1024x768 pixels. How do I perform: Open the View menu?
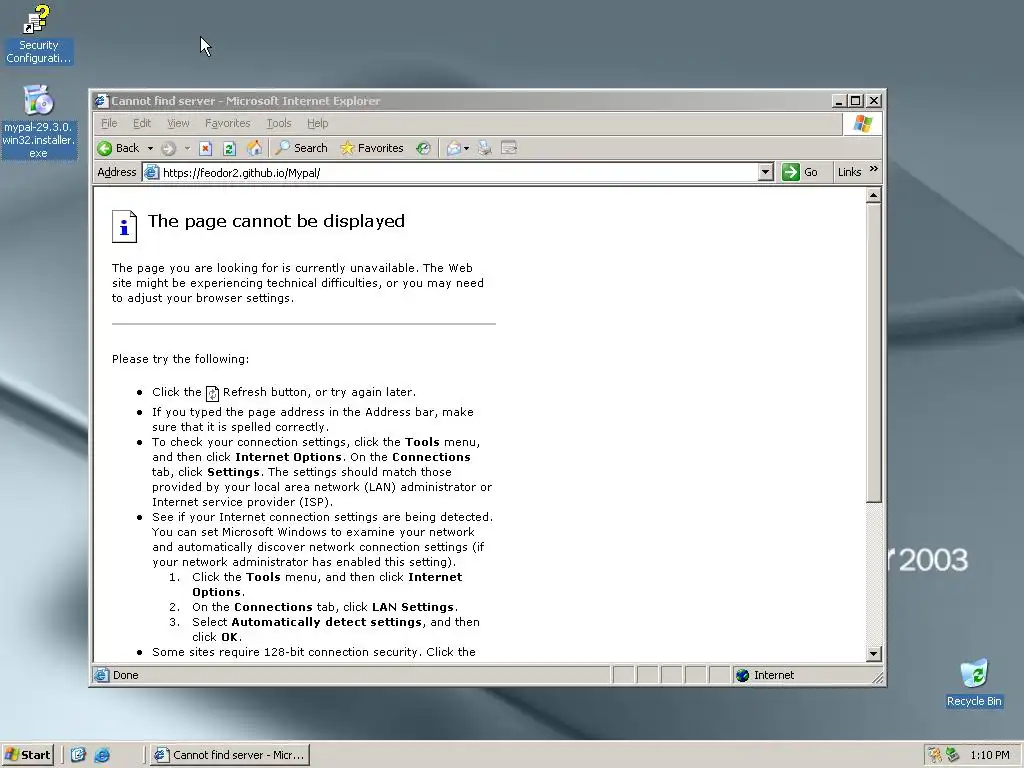178,123
